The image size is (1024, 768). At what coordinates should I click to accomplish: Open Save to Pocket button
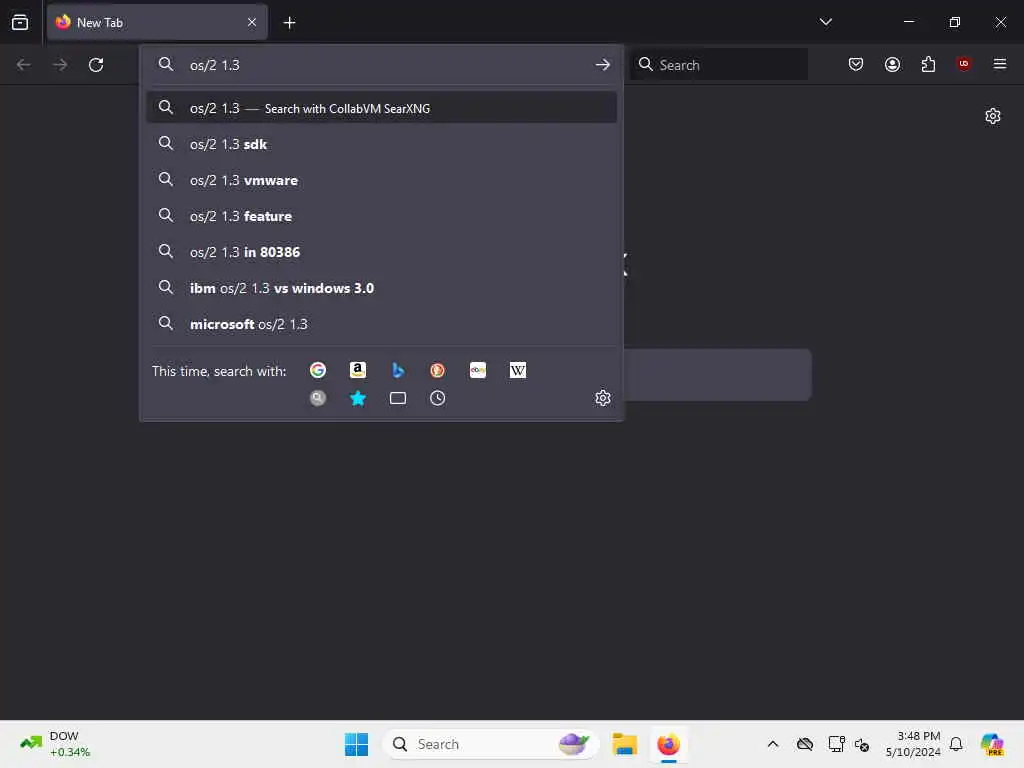856,64
